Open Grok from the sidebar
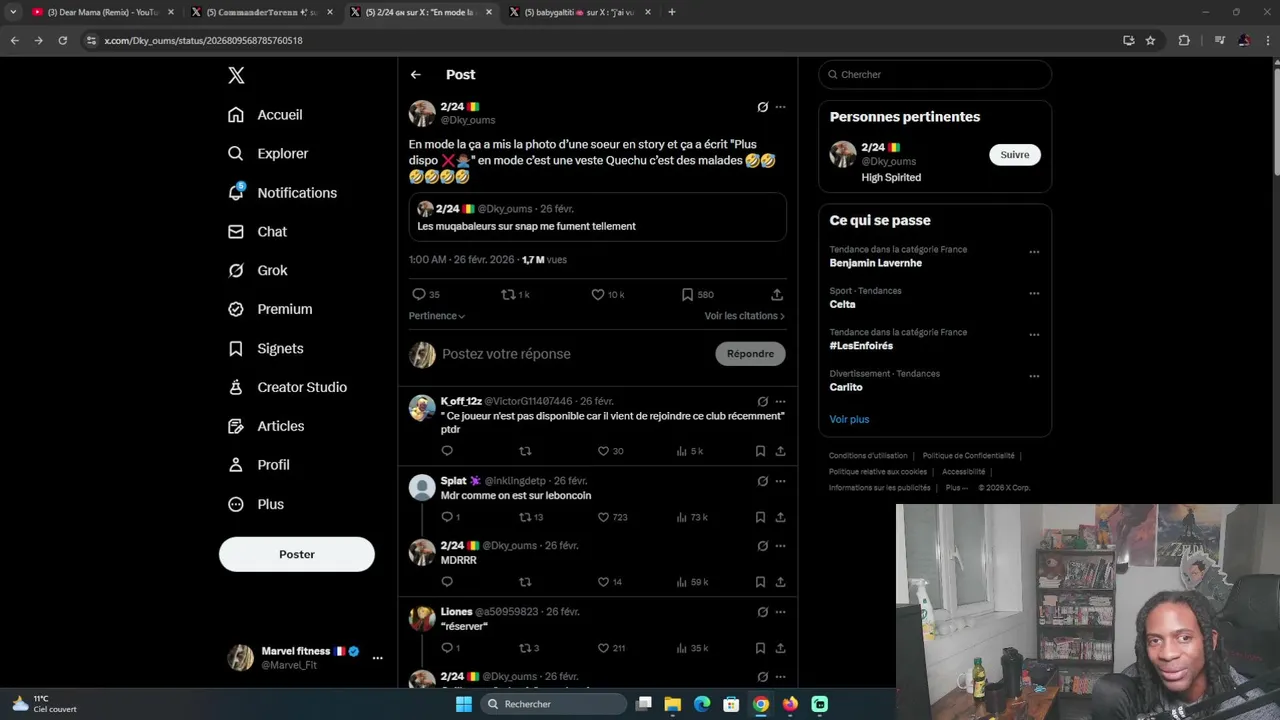Image resolution: width=1280 pixels, height=720 pixels. tap(257, 271)
